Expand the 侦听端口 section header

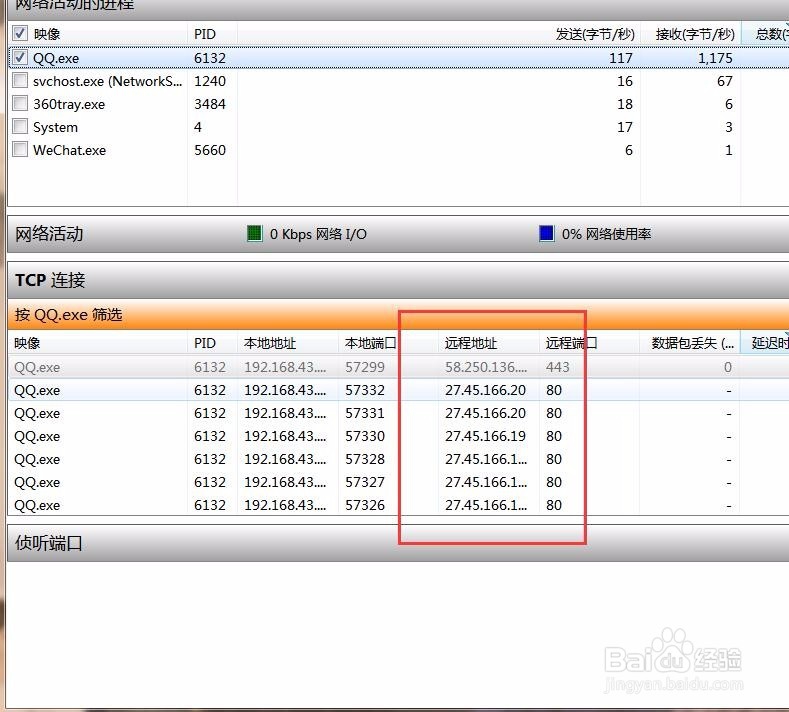(398, 543)
